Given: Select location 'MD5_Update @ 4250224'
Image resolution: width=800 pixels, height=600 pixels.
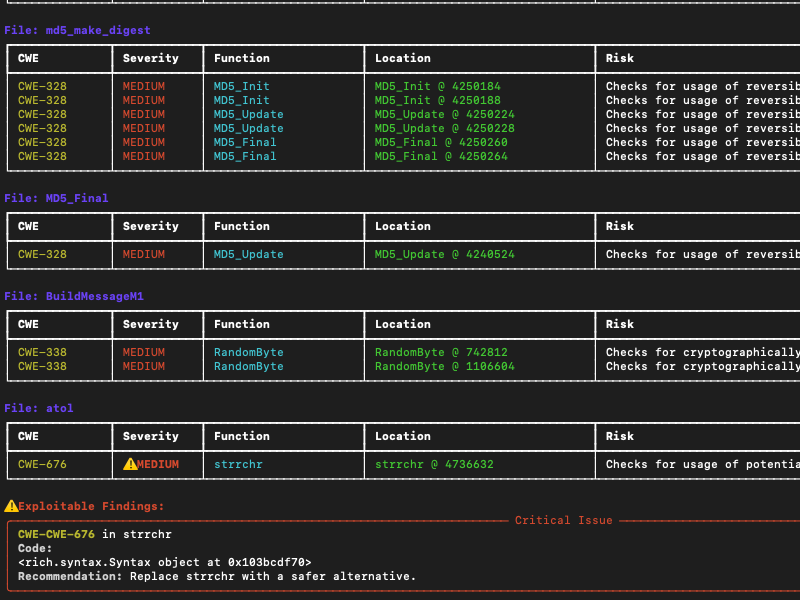Looking at the screenshot, I should (444, 114).
